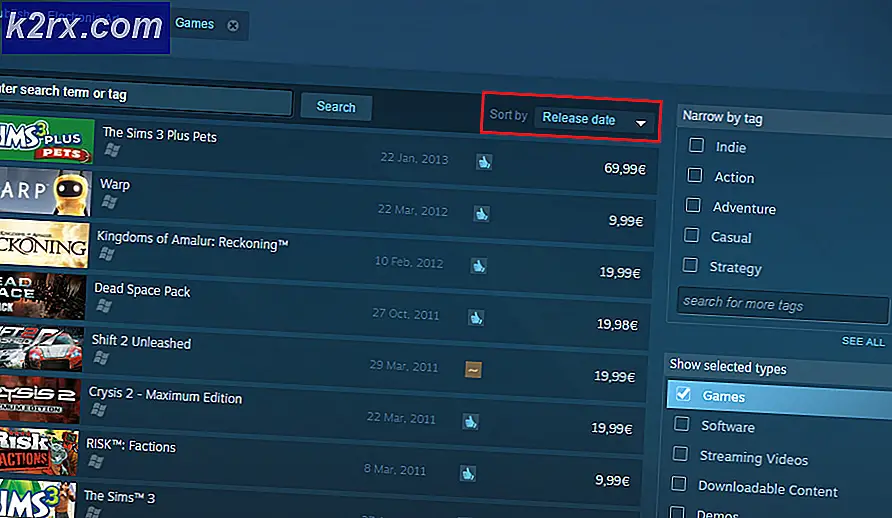Click the positive review icon for Warp
The width and height of the screenshot is (892, 518).
pyautogui.click(x=482, y=214)
